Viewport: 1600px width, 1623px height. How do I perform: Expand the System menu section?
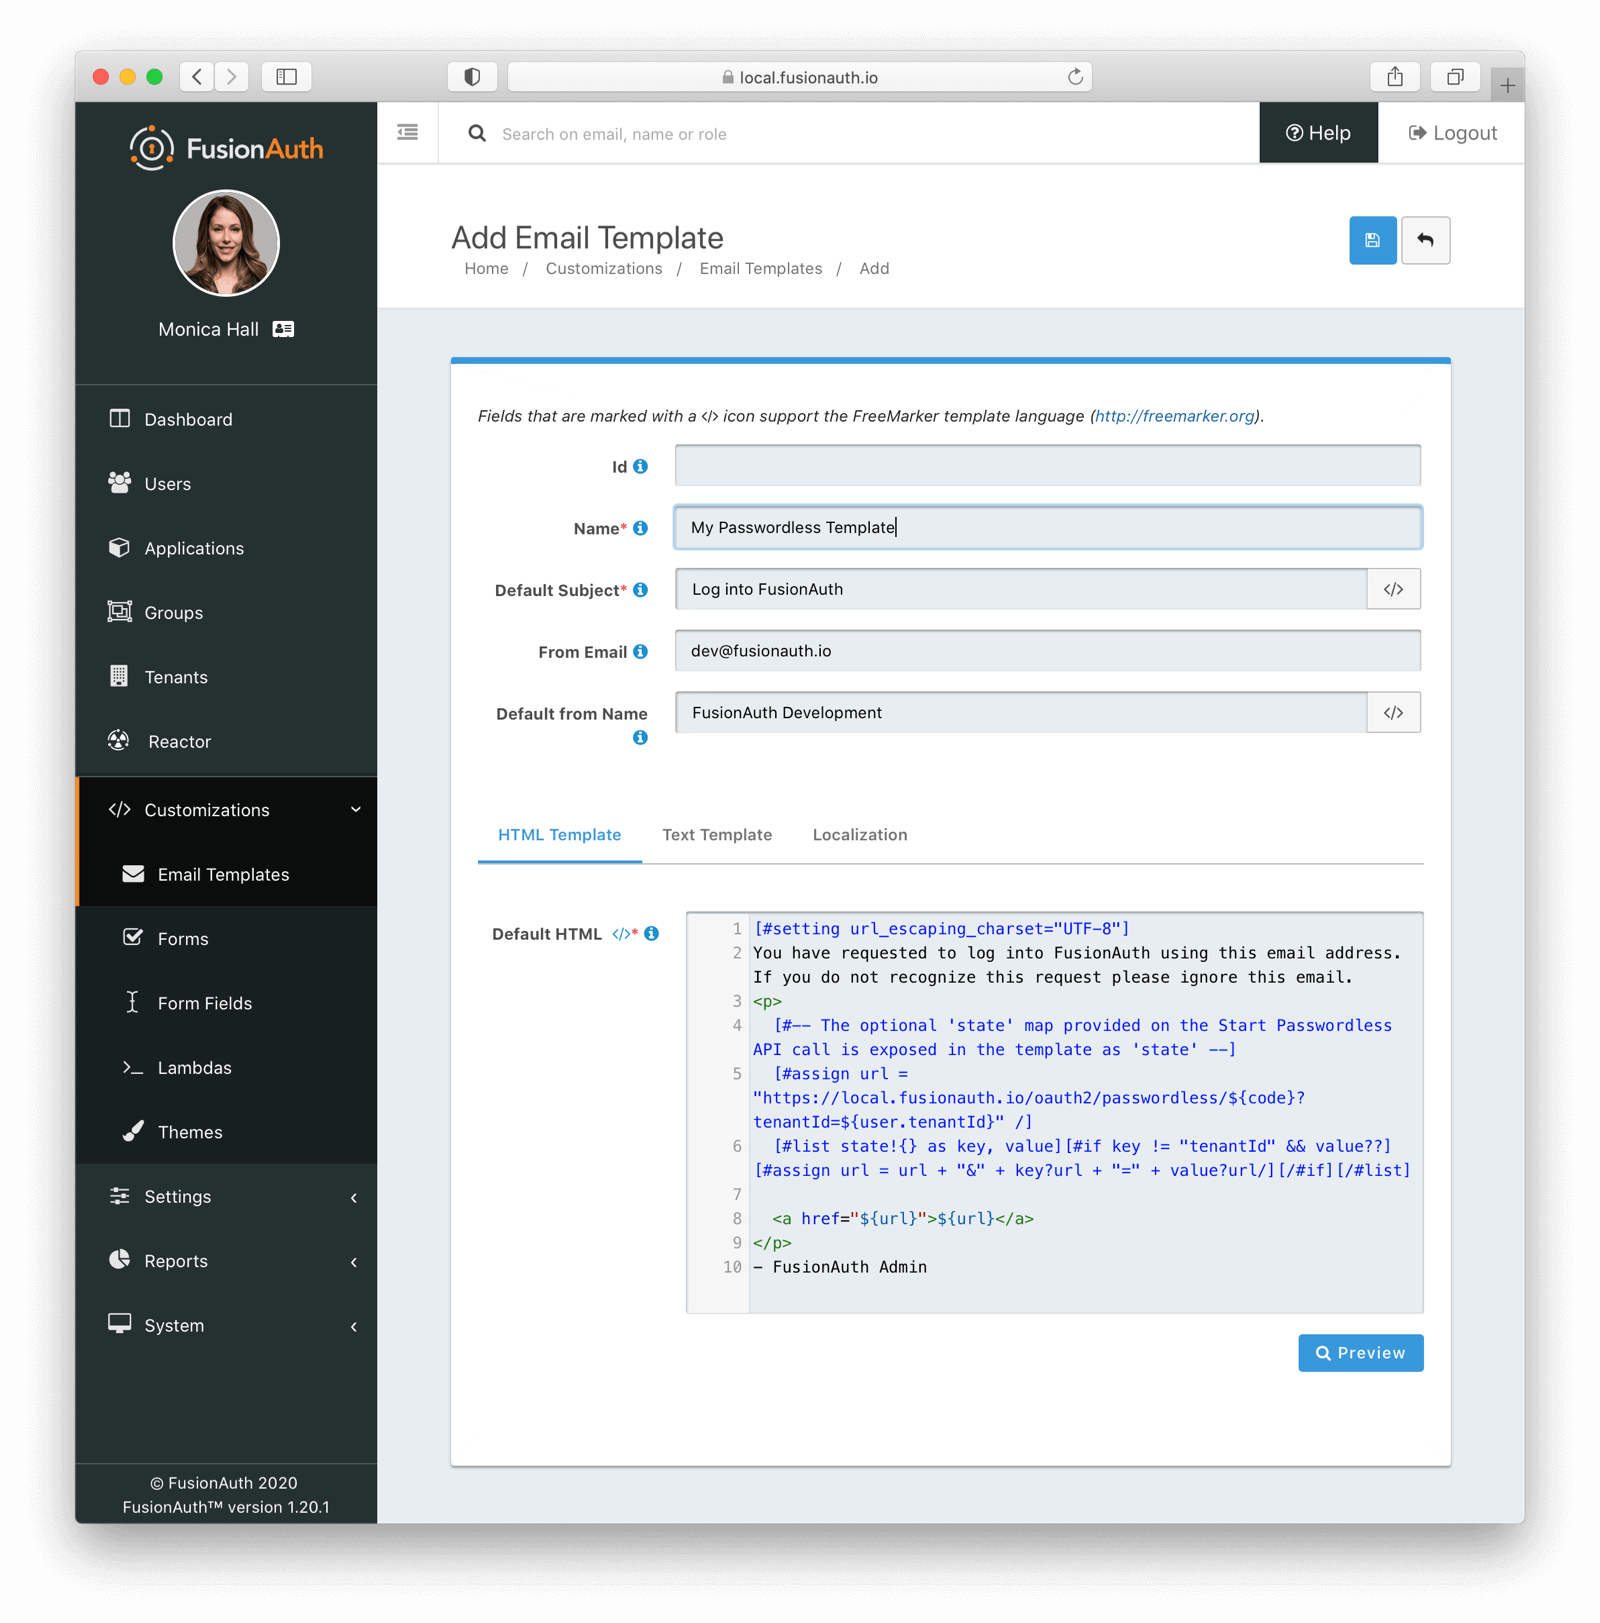226,1325
